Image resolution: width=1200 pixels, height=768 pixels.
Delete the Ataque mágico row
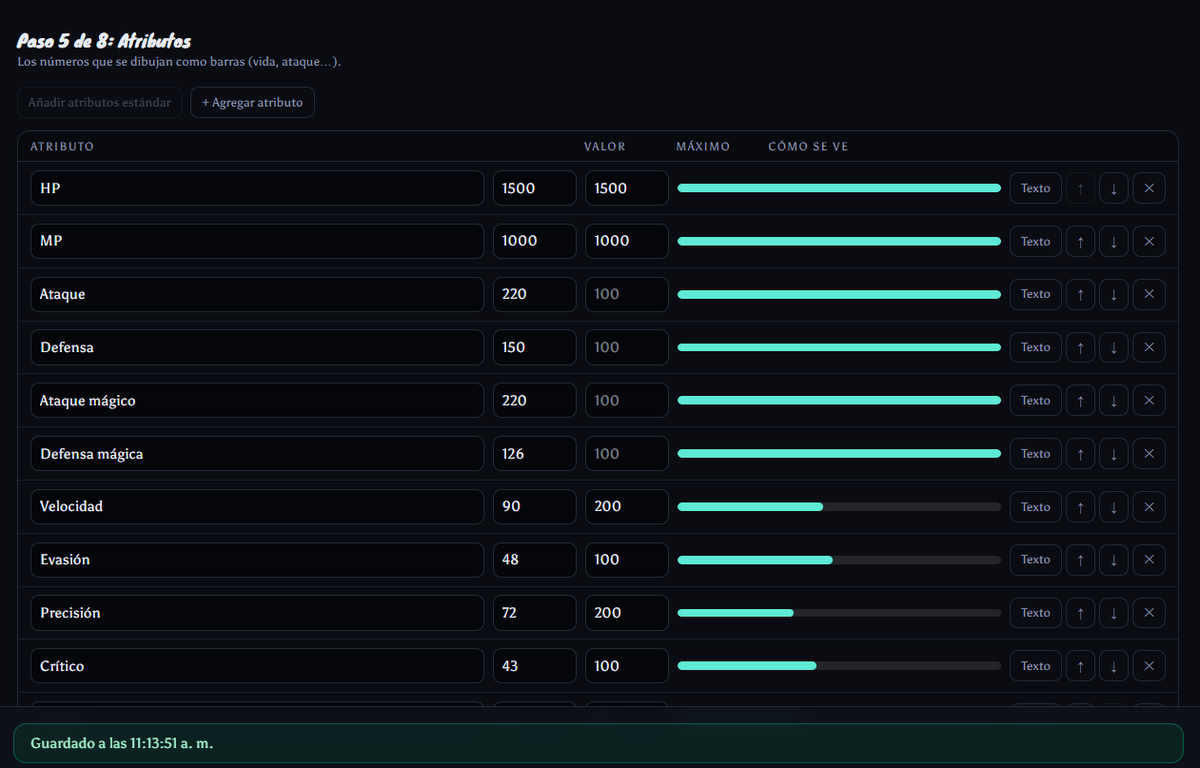1149,400
